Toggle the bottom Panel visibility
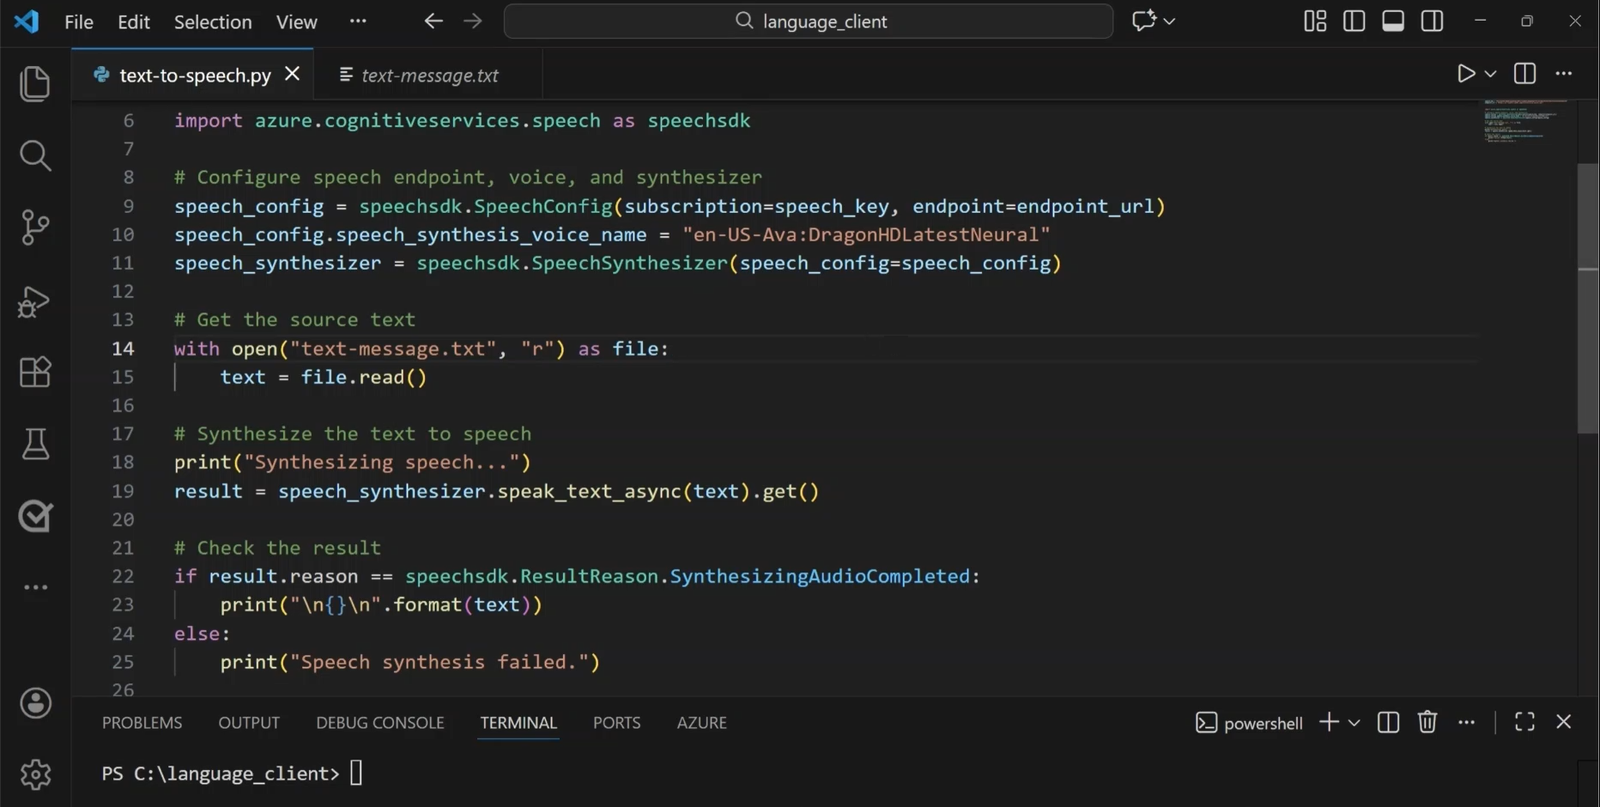 (1393, 21)
